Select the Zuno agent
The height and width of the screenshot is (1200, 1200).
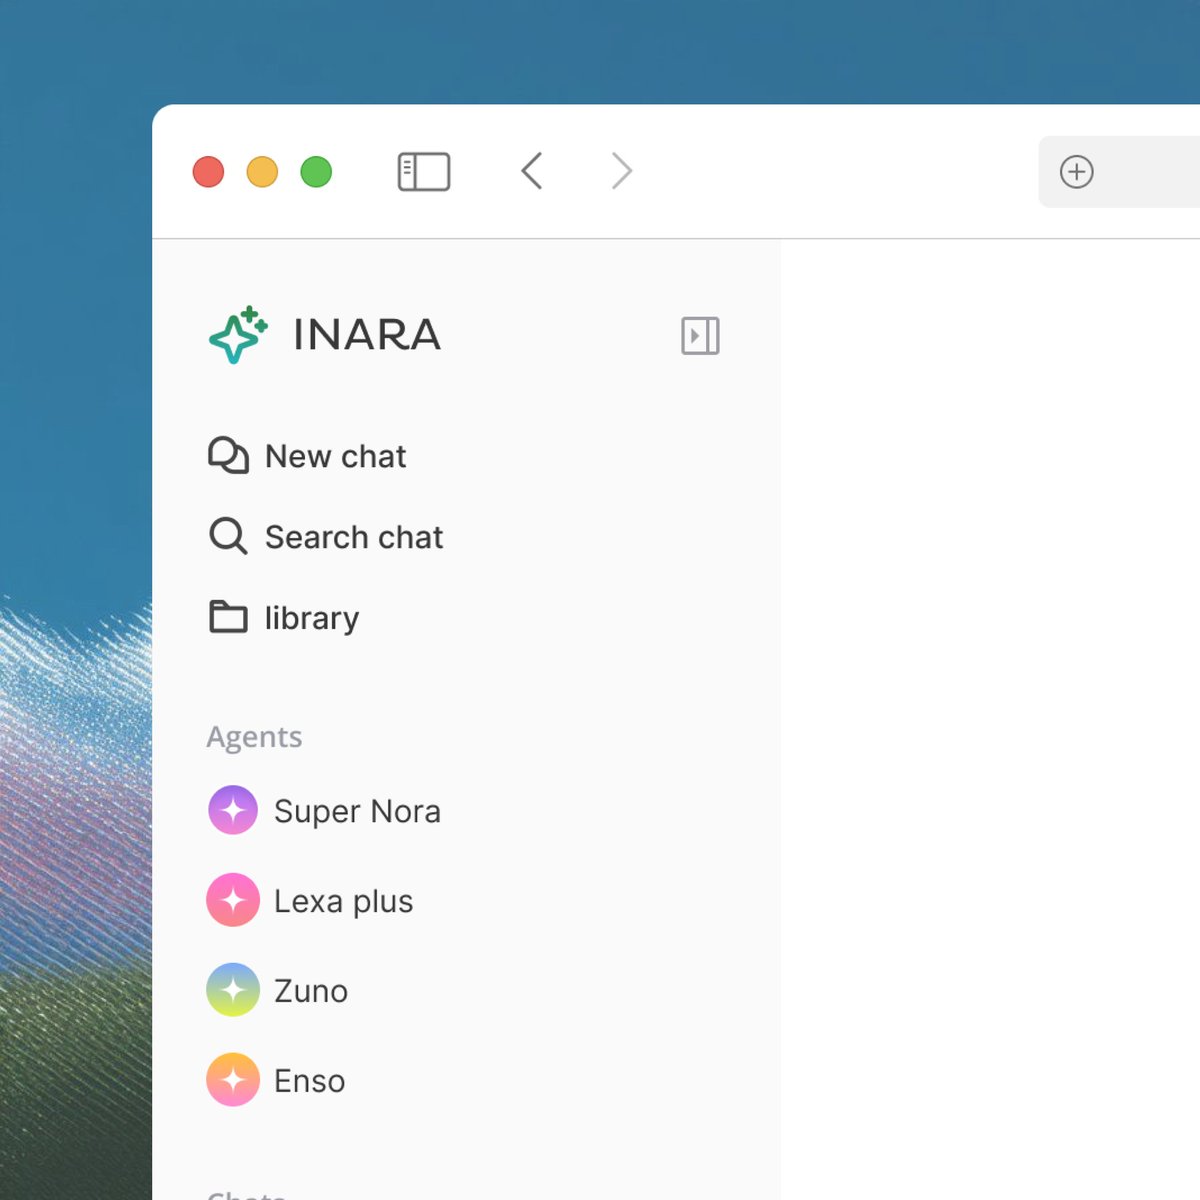pos(278,990)
